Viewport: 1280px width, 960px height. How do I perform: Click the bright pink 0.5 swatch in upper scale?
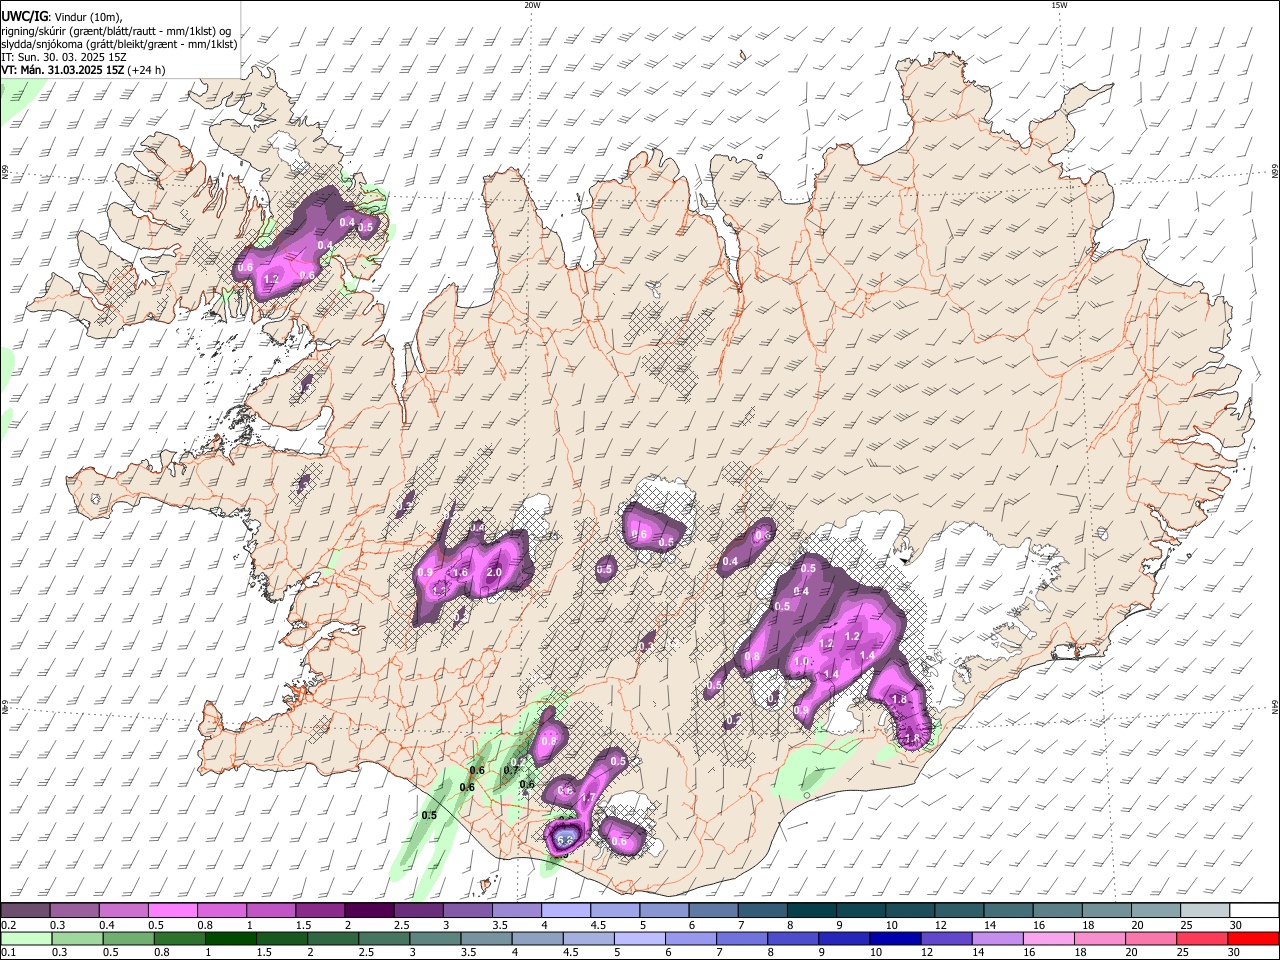point(172,910)
